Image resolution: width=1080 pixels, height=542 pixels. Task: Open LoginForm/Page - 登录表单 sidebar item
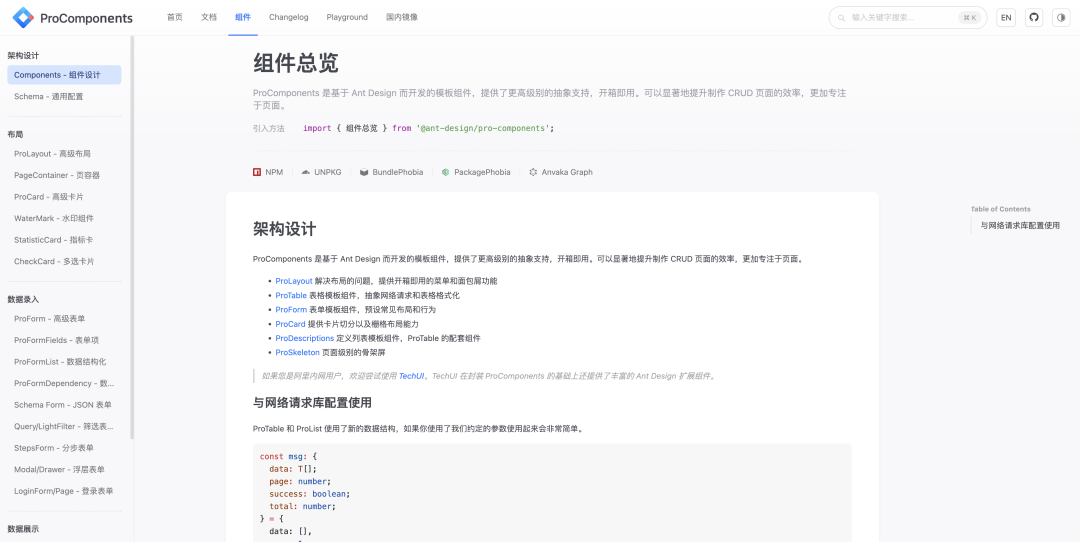[x=64, y=491]
